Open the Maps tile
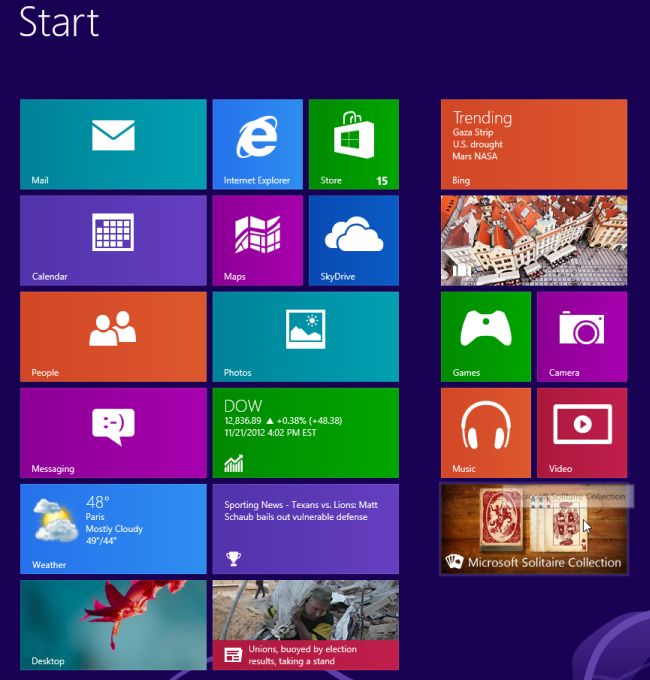 (258, 240)
